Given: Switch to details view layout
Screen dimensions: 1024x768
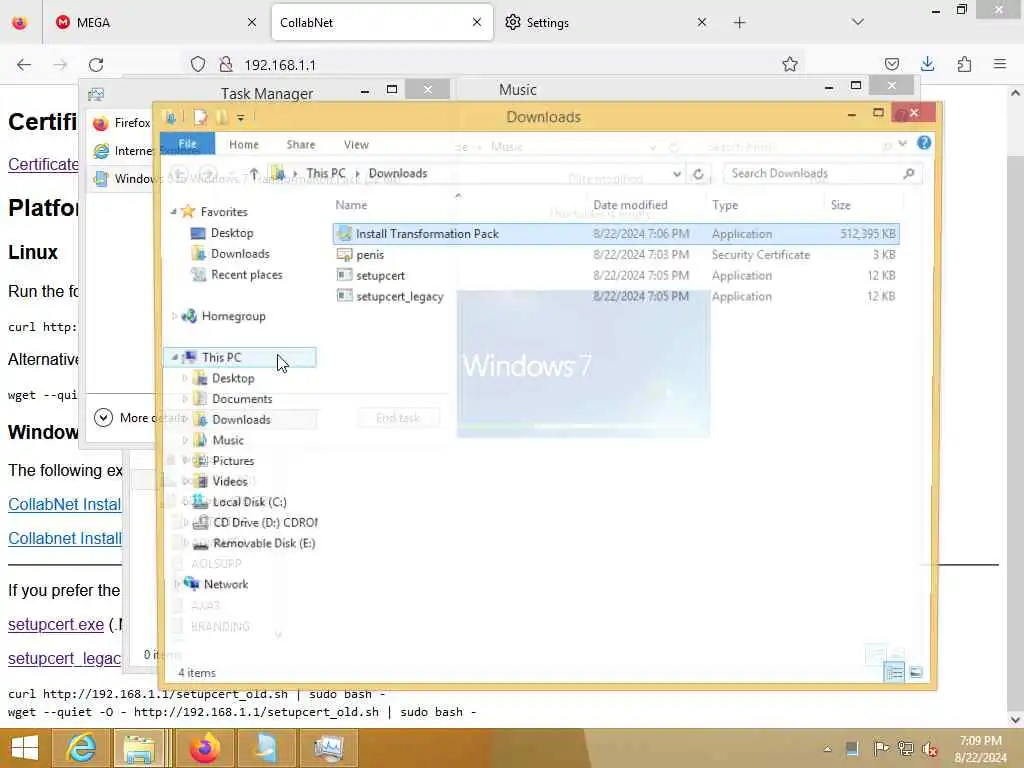Looking at the screenshot, I should (x=894, y=672).
